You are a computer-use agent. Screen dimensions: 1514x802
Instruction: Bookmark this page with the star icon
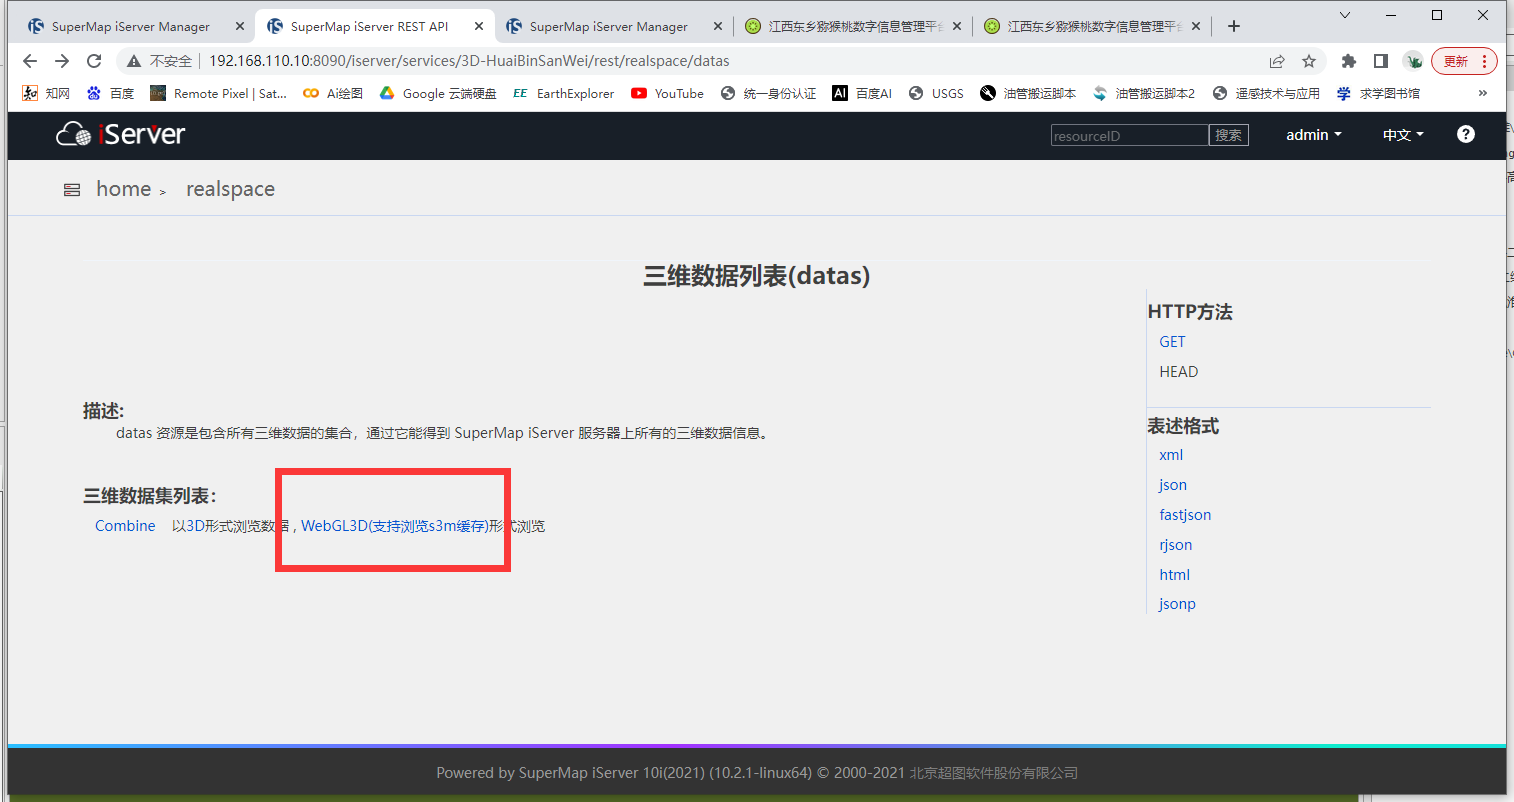[1309, 61]
